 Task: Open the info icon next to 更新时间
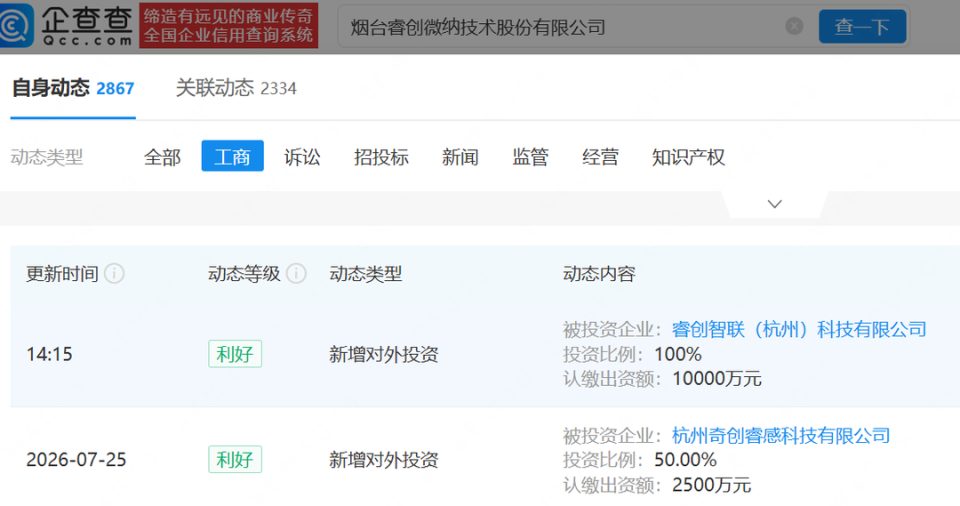tap(114, 273)
